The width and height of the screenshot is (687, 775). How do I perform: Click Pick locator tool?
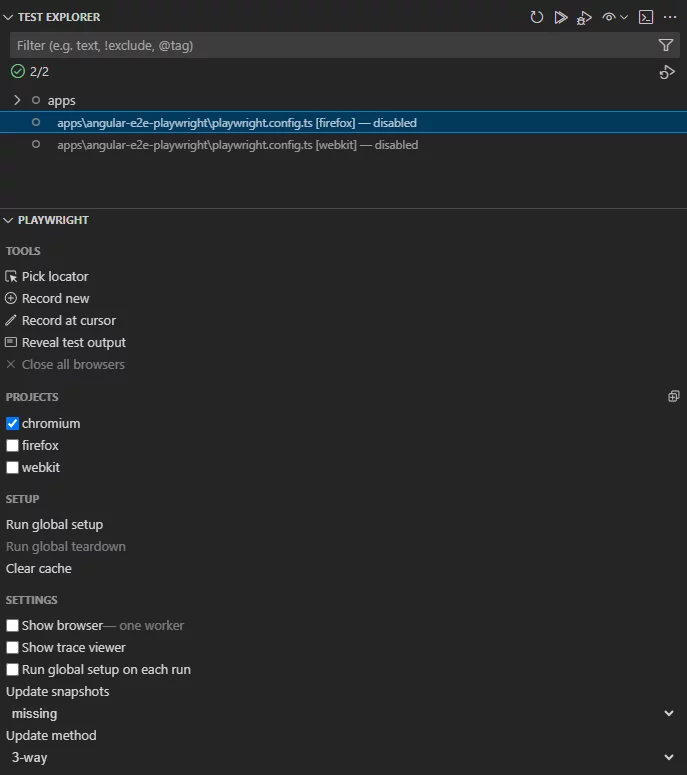55,276
